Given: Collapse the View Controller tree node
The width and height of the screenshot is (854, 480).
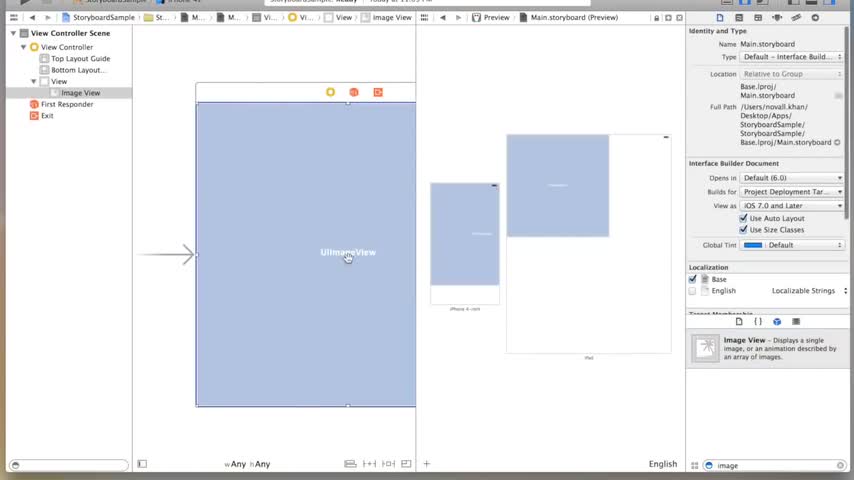Looking at the screenshot, I should click(23, 47).
